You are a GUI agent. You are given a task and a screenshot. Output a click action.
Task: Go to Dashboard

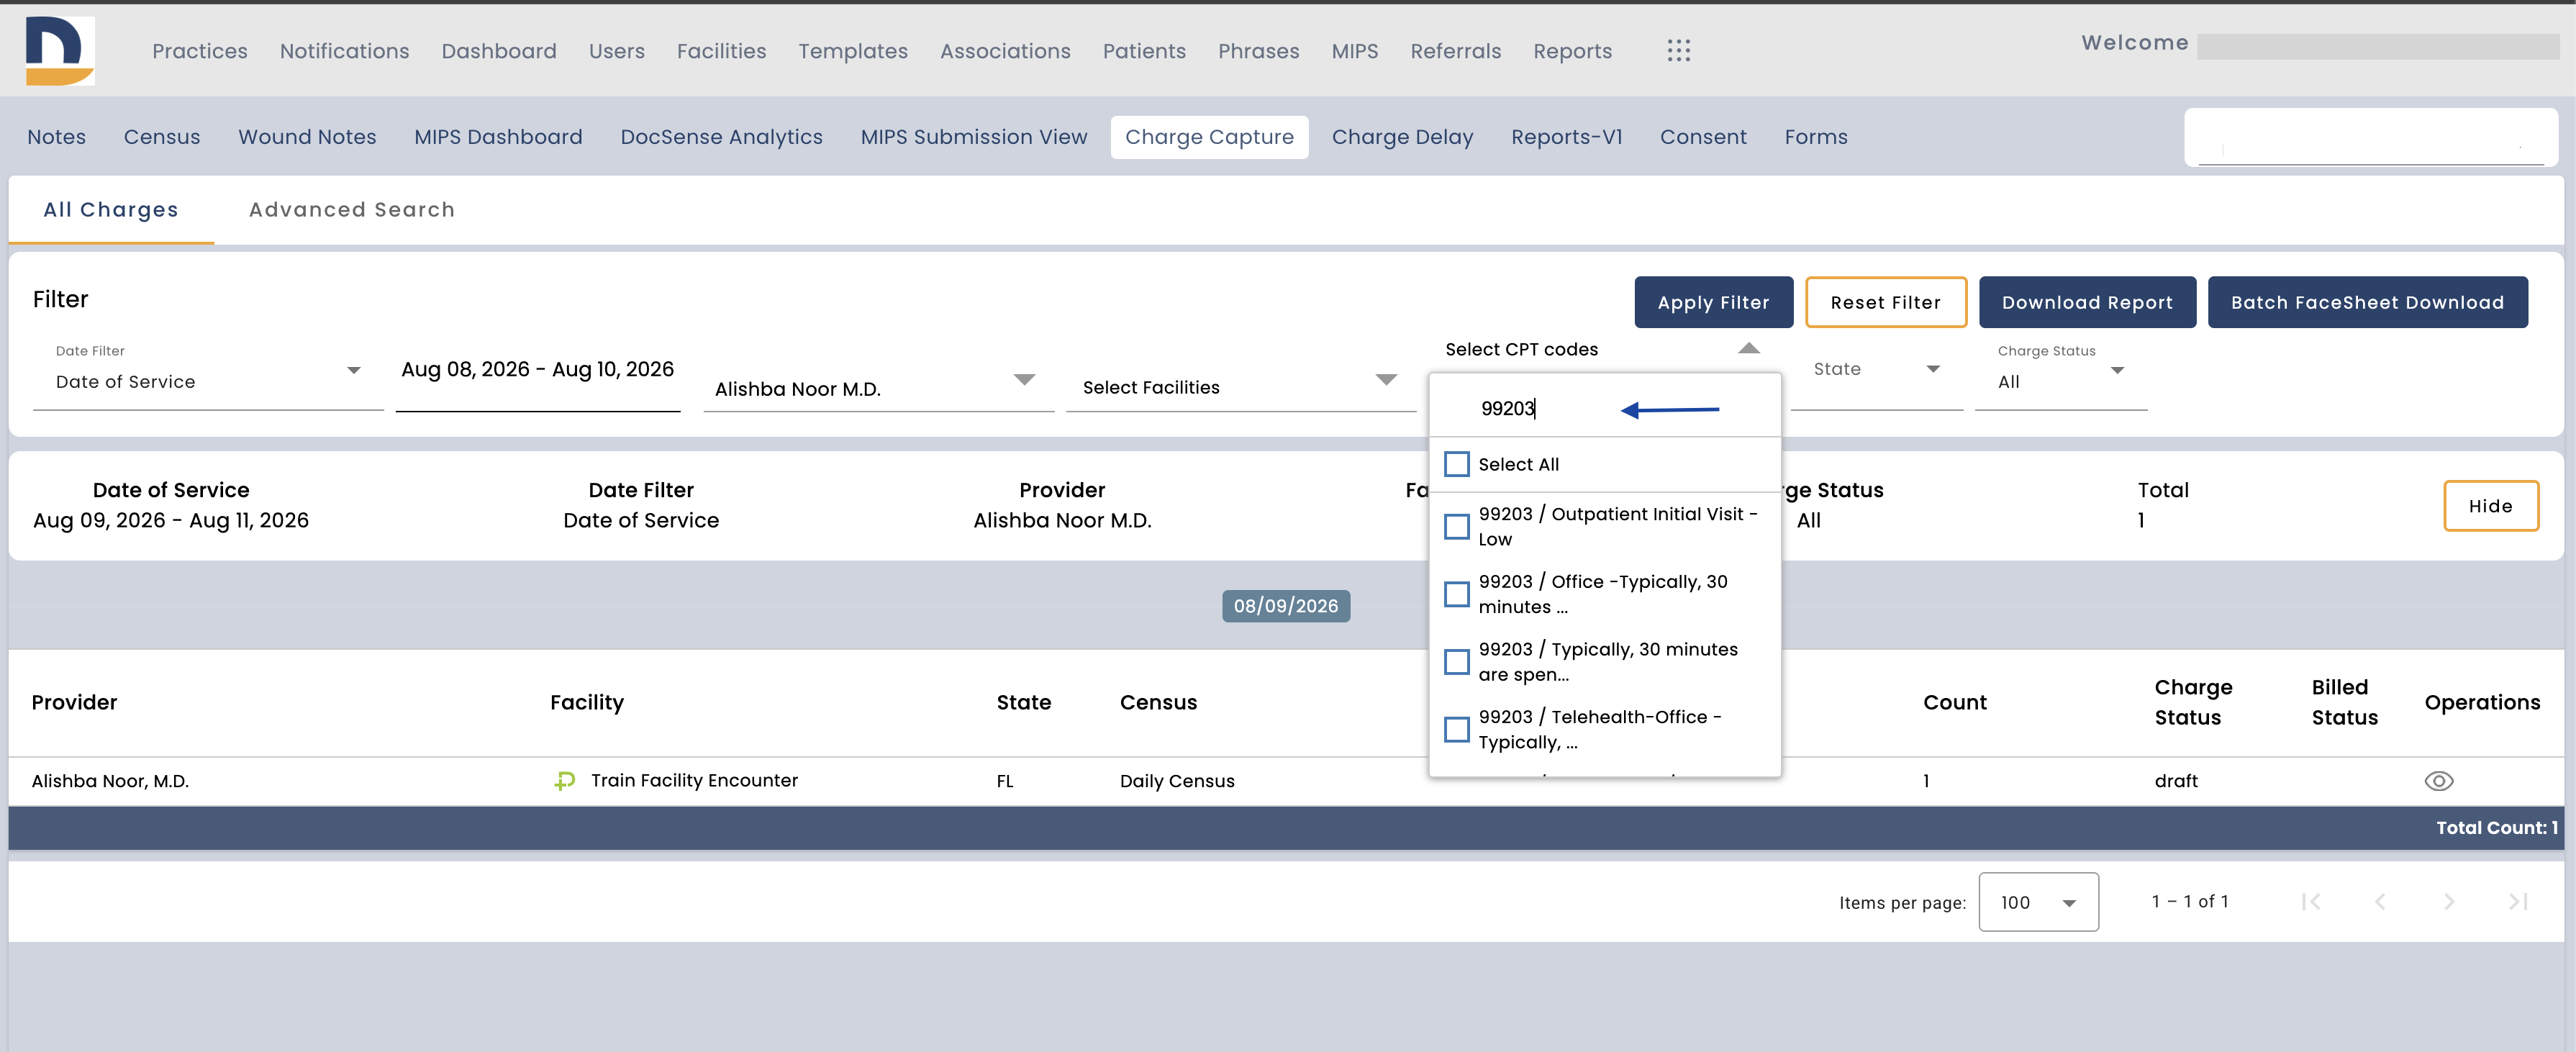pos(499,51)
